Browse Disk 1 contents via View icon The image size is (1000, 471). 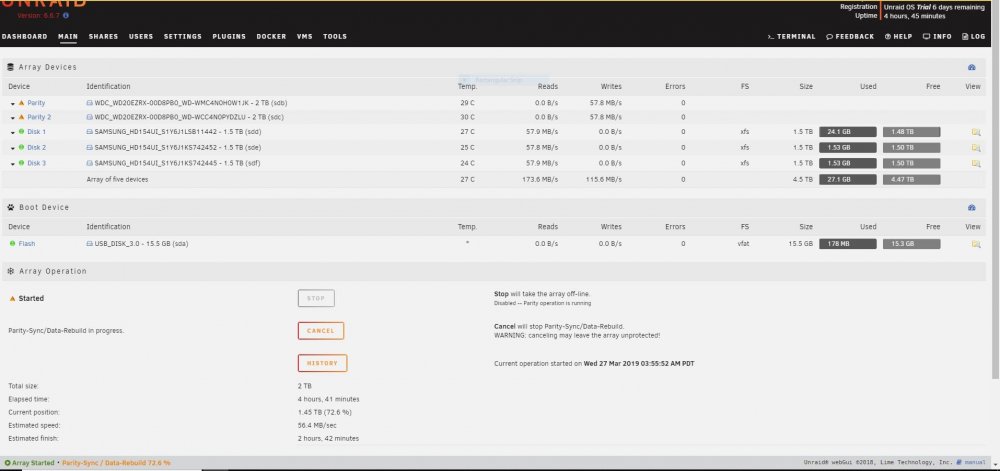(976, 133)
